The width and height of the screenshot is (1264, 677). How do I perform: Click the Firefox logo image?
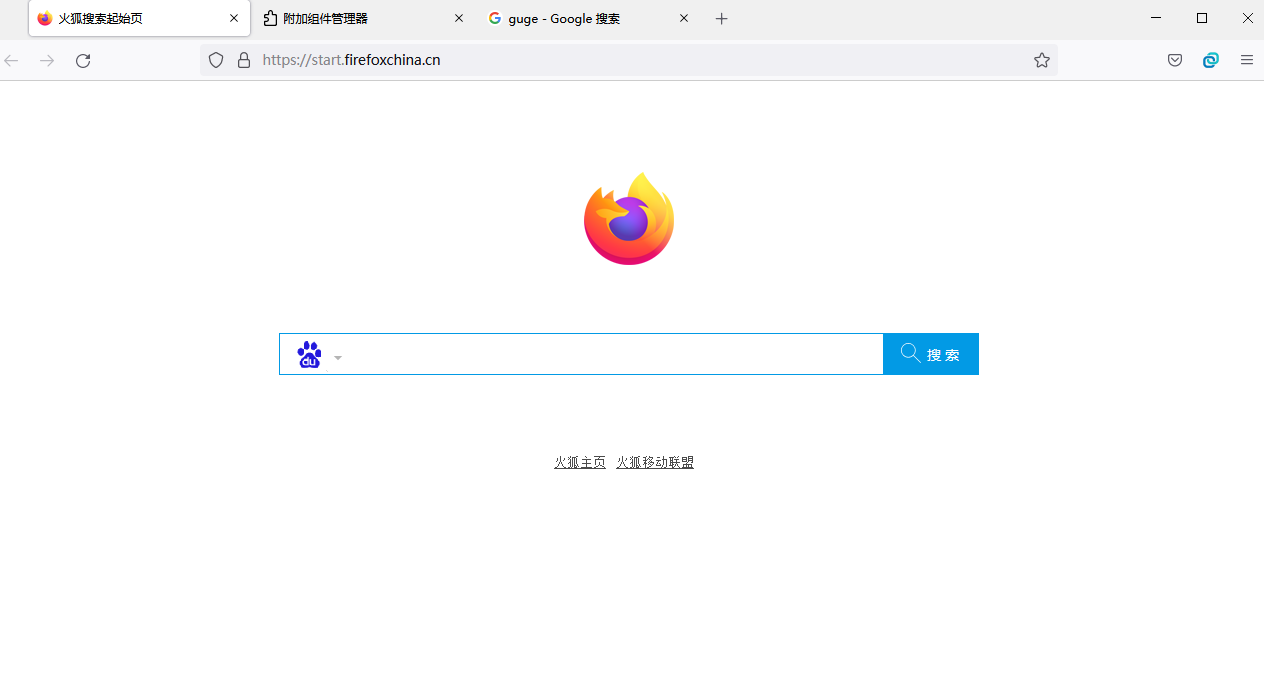tap(629, 218)
